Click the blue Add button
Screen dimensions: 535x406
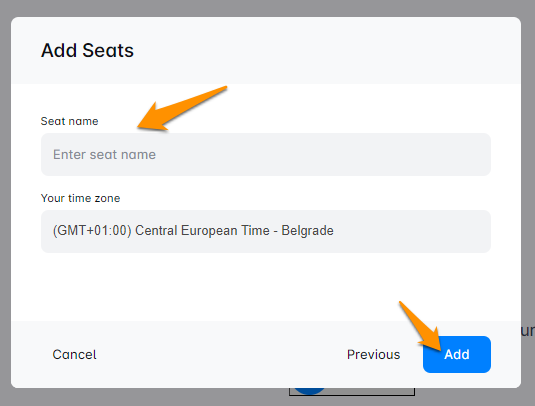click(x=457, y=354)
